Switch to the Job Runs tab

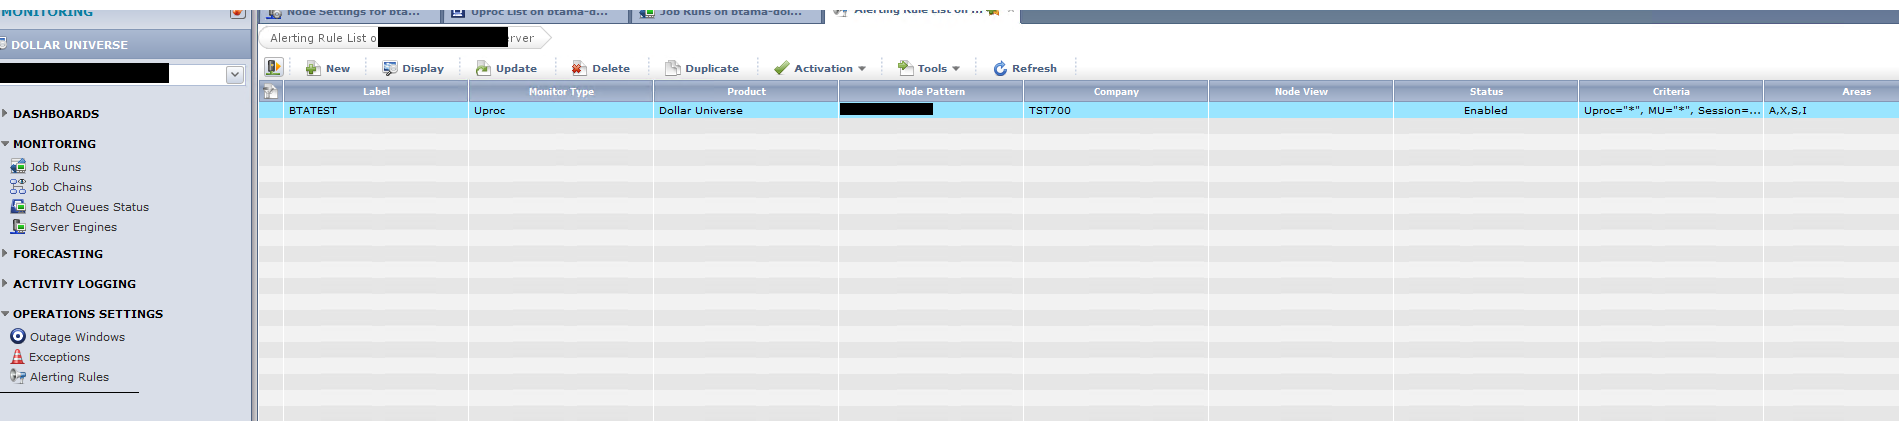pyautogui.click(x=727, y=13)
